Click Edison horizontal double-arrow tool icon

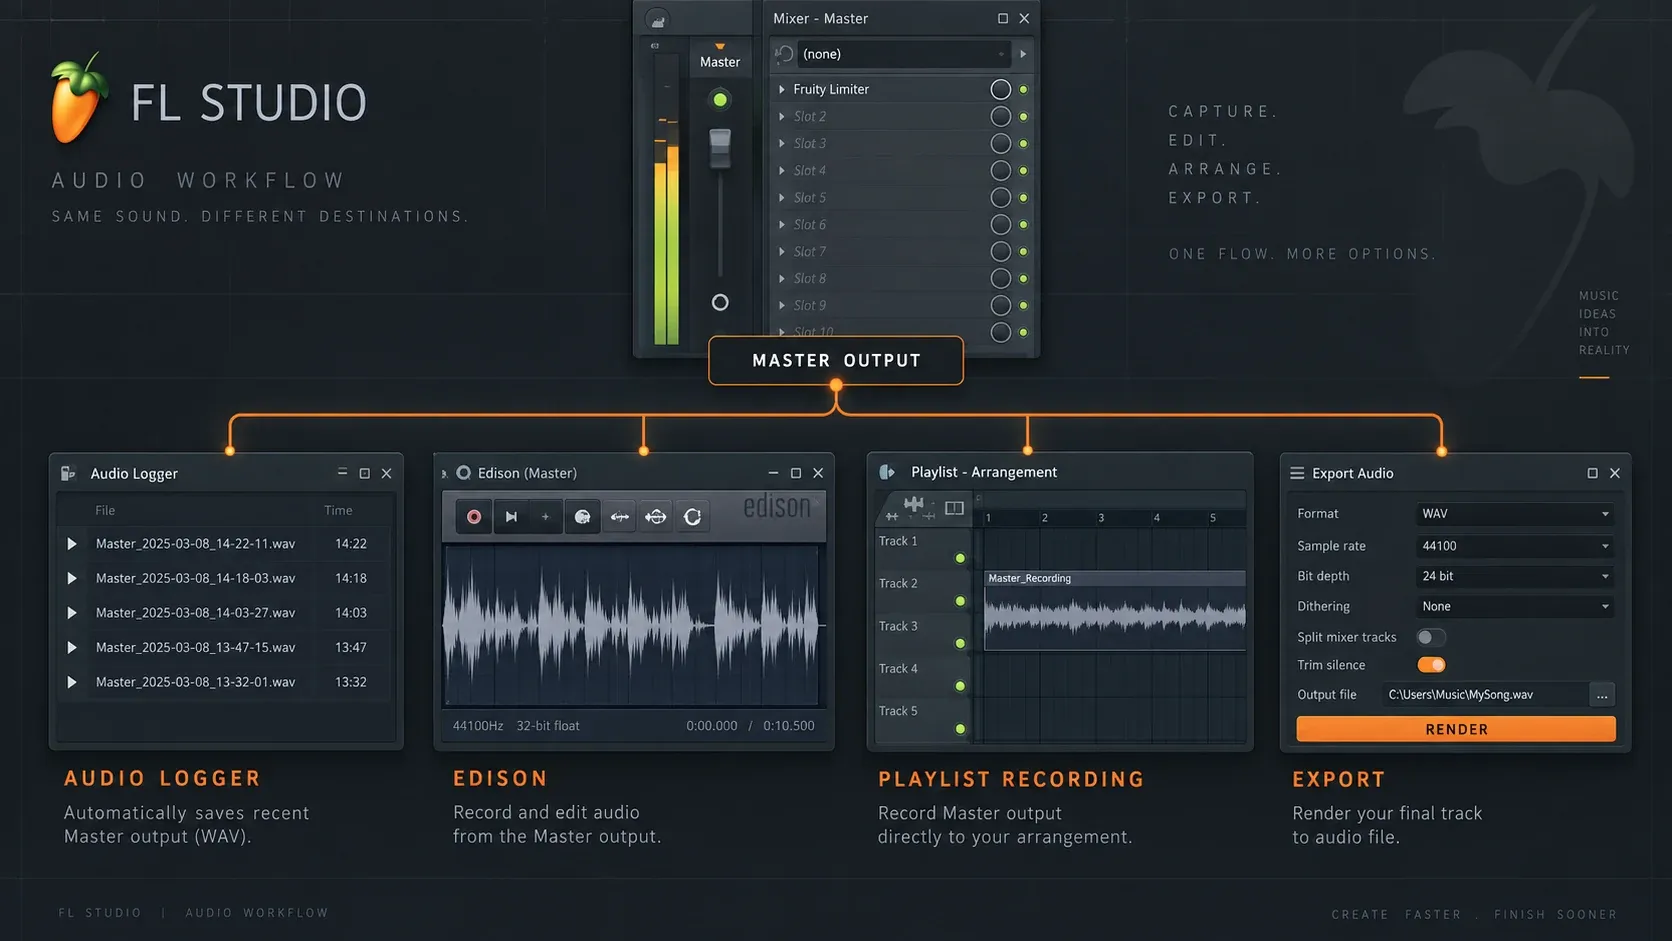(x=620, y=517)
